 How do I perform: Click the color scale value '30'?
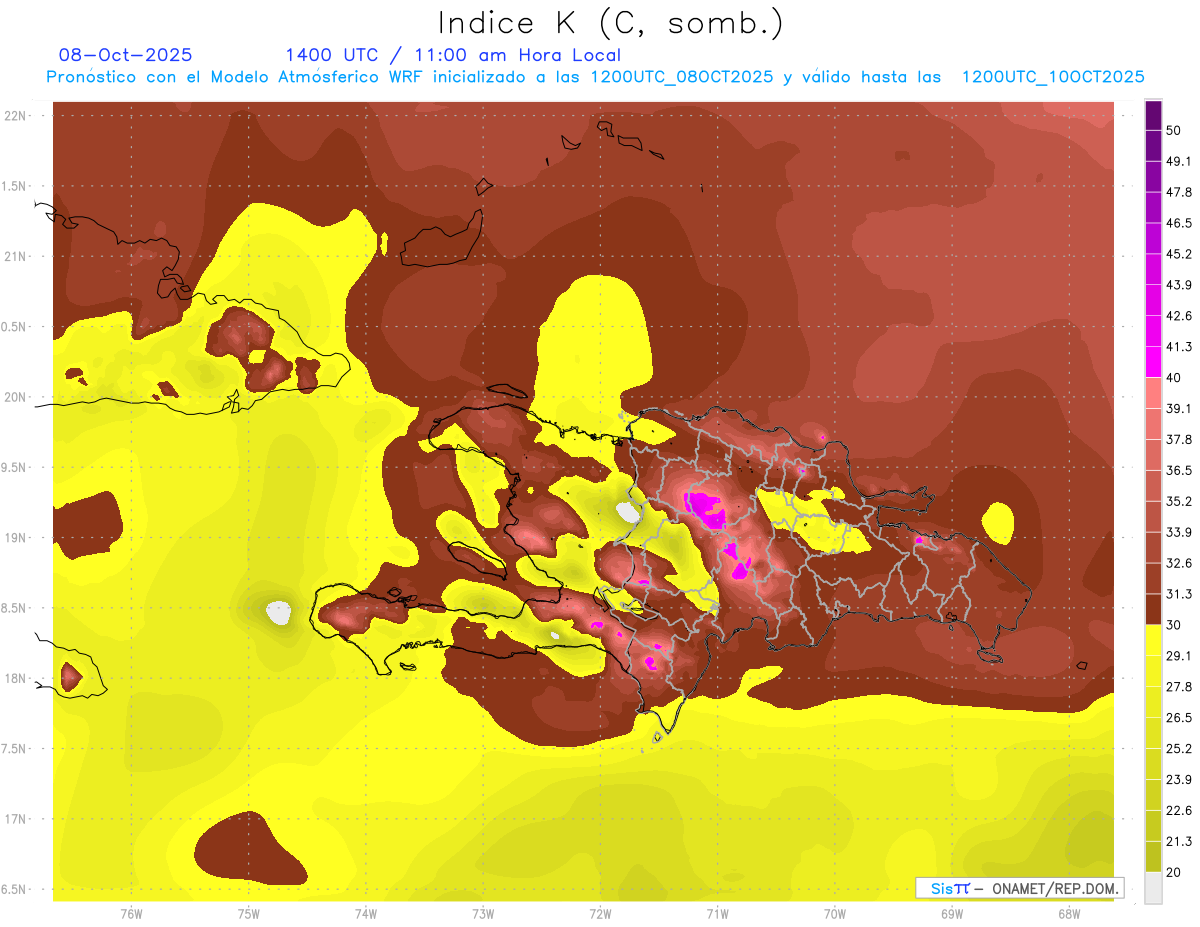tap(1175, 625)
